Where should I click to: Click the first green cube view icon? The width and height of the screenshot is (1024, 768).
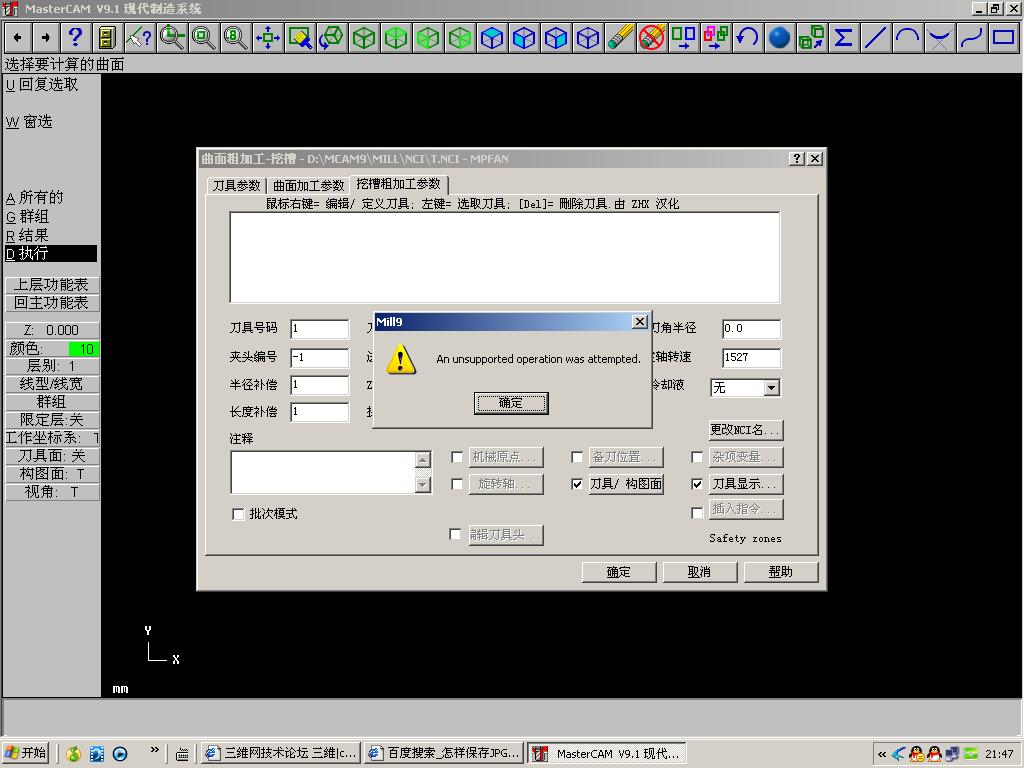[x=364, y=38]
